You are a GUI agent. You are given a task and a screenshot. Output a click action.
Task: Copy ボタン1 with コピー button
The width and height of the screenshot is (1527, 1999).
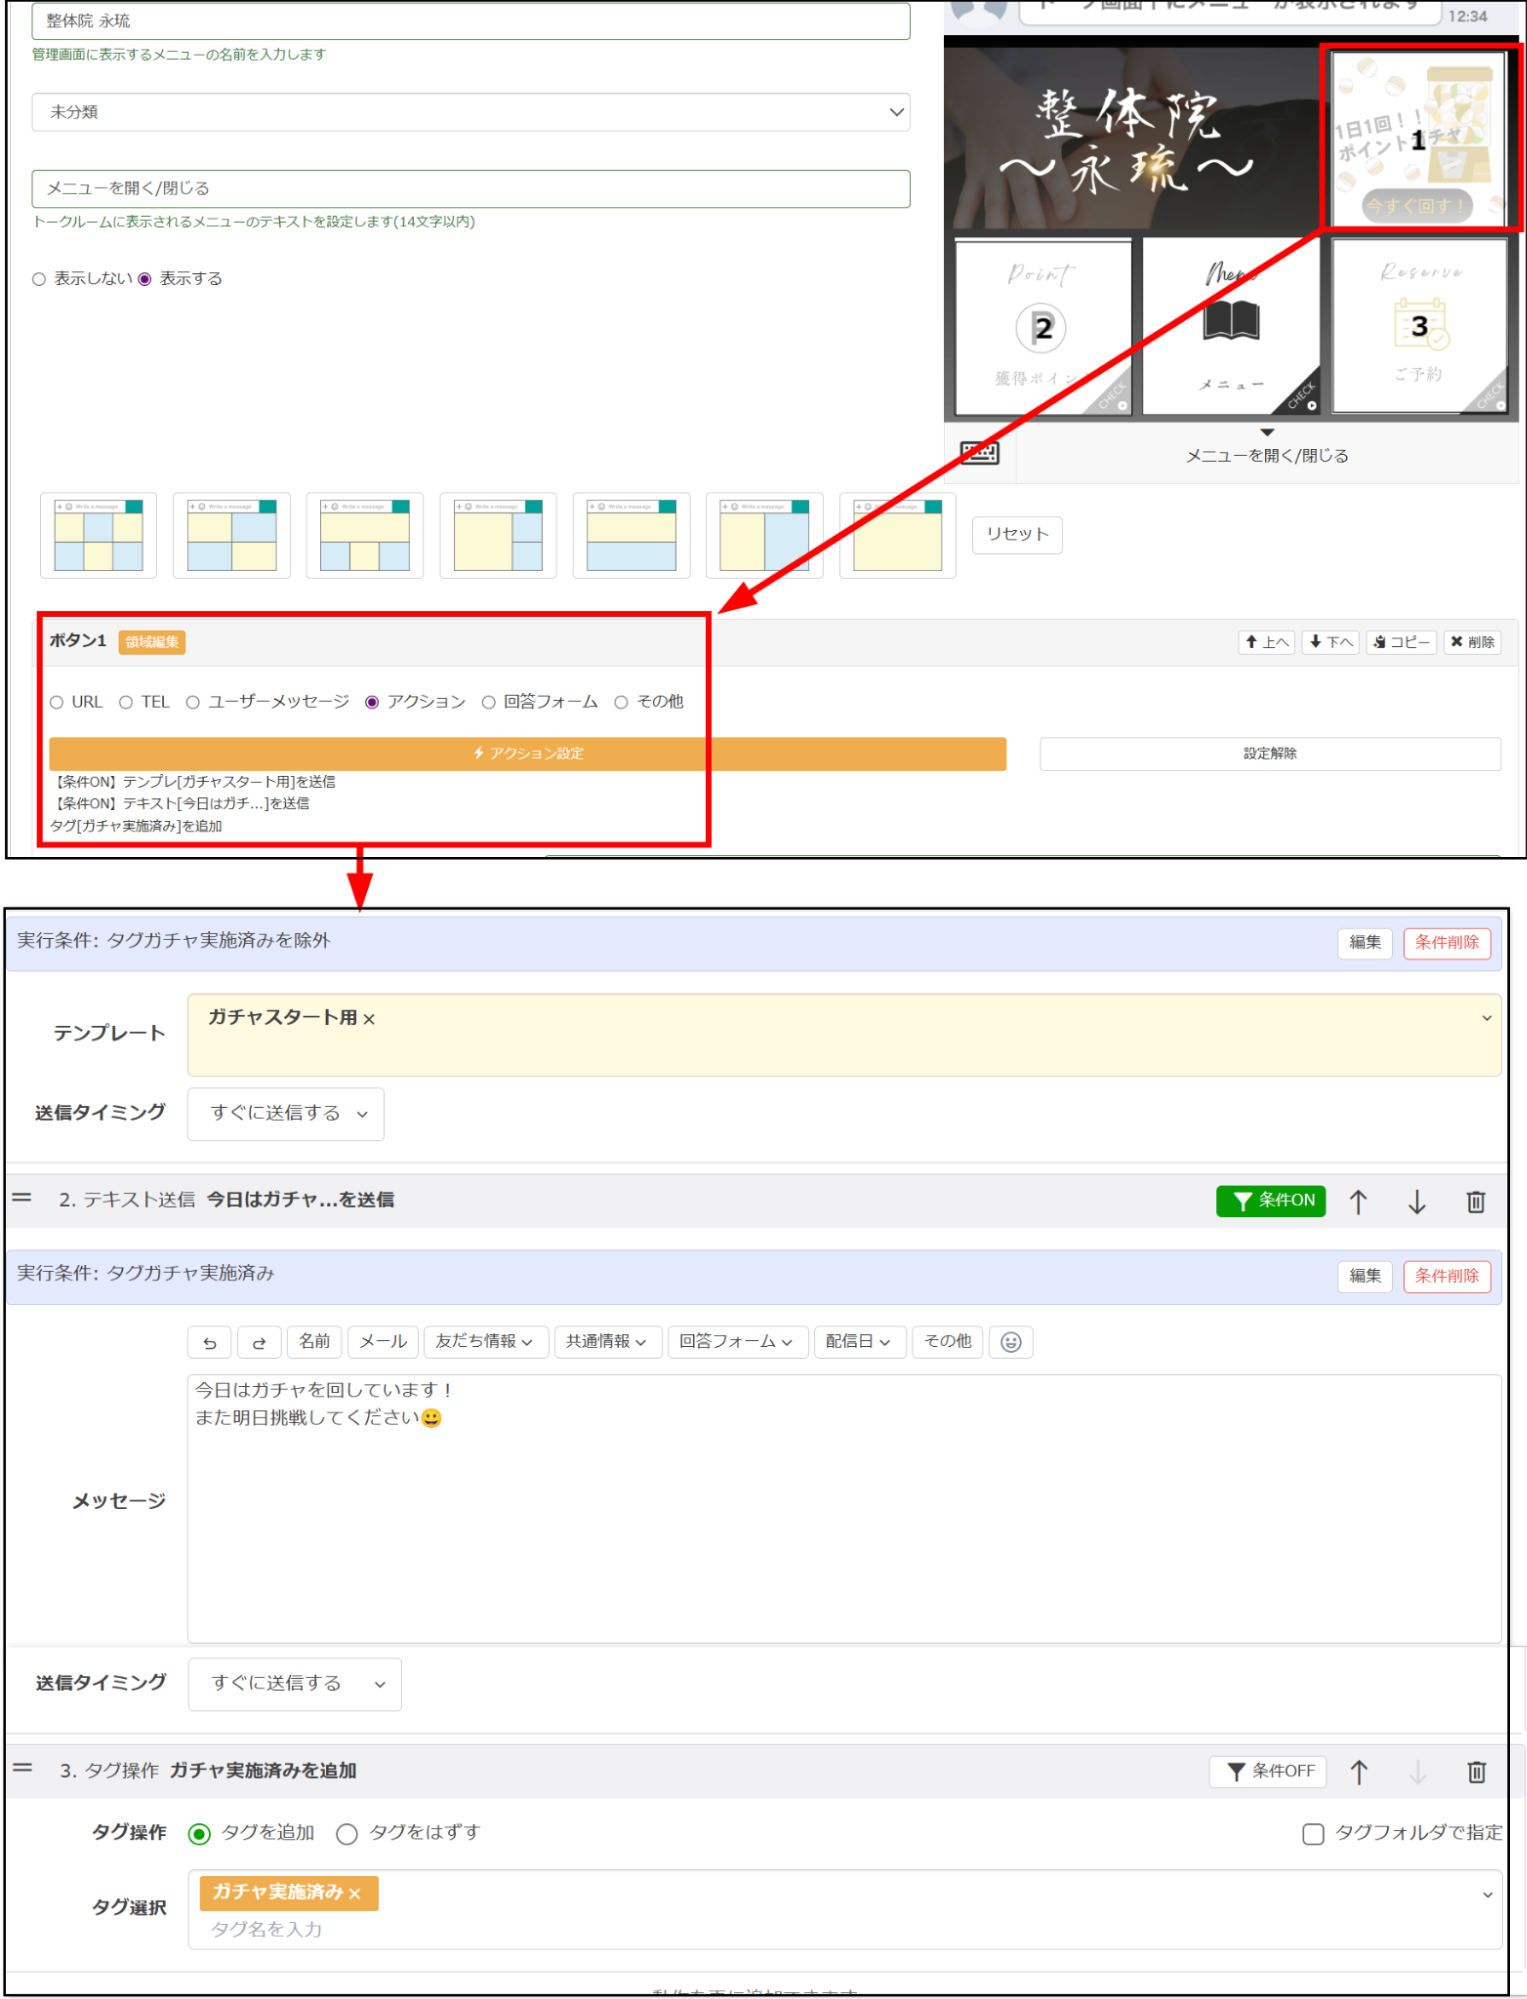[x=1401, y=642]
